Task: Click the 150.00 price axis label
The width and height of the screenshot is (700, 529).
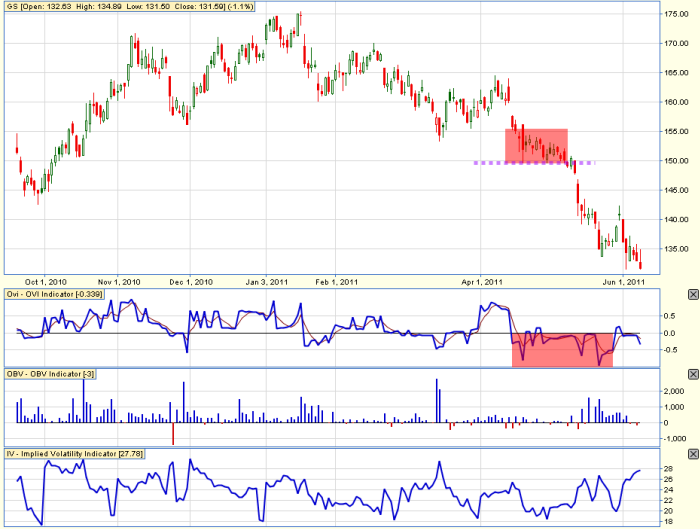Action: tap(676, 161)
